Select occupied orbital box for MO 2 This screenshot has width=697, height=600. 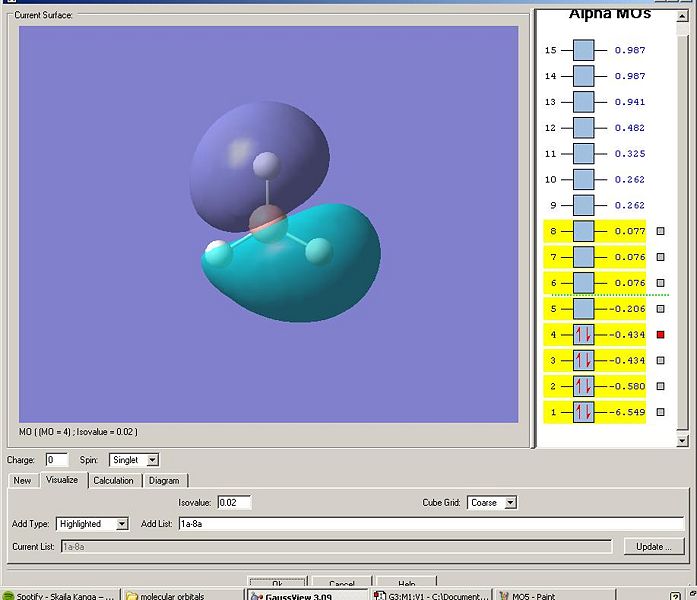(x=583, y=386)
